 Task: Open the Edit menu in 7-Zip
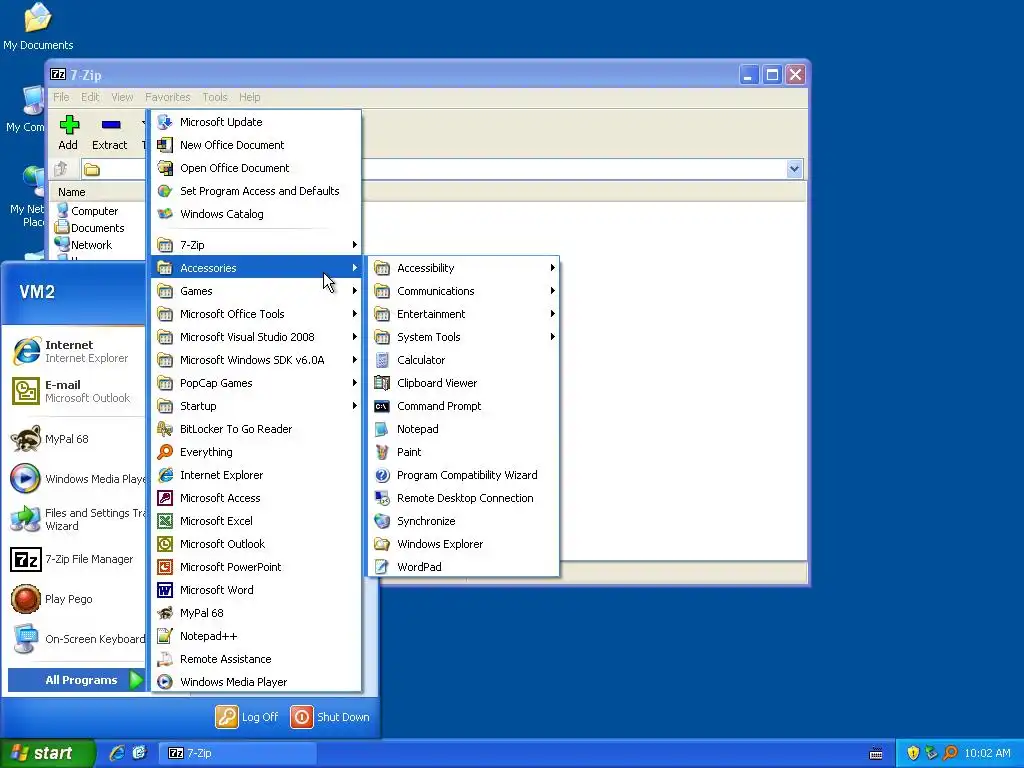90,97
